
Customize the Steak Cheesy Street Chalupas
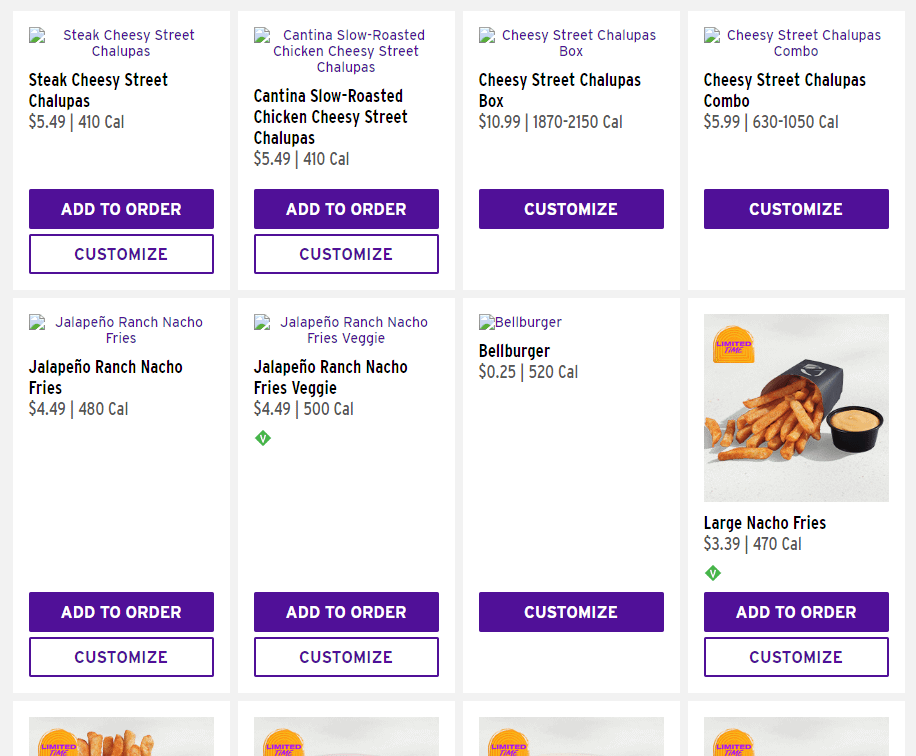click(x=121, y=254)
